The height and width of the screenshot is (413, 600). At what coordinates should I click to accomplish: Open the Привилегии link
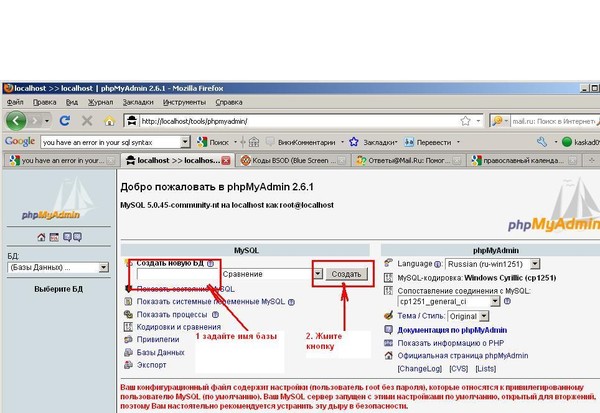[x=158, y=340]
